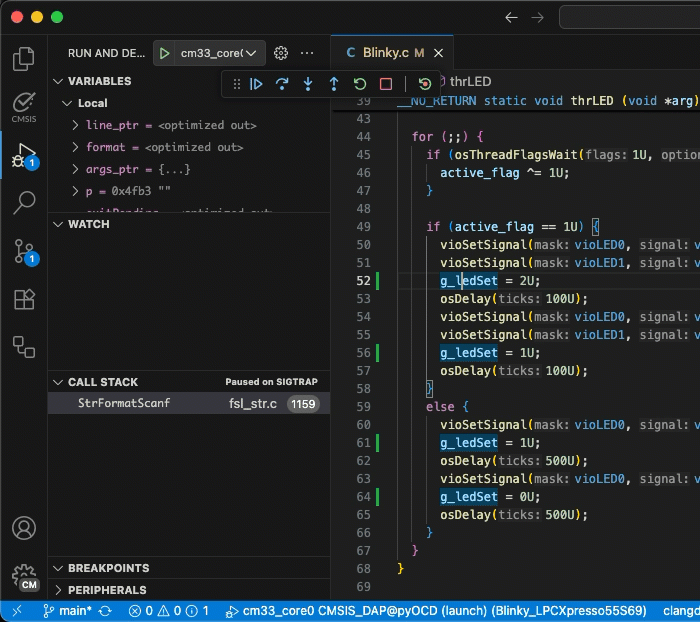Click the 'Paused on SIGTRAP' label
The image size is (700, 622).
271,382
